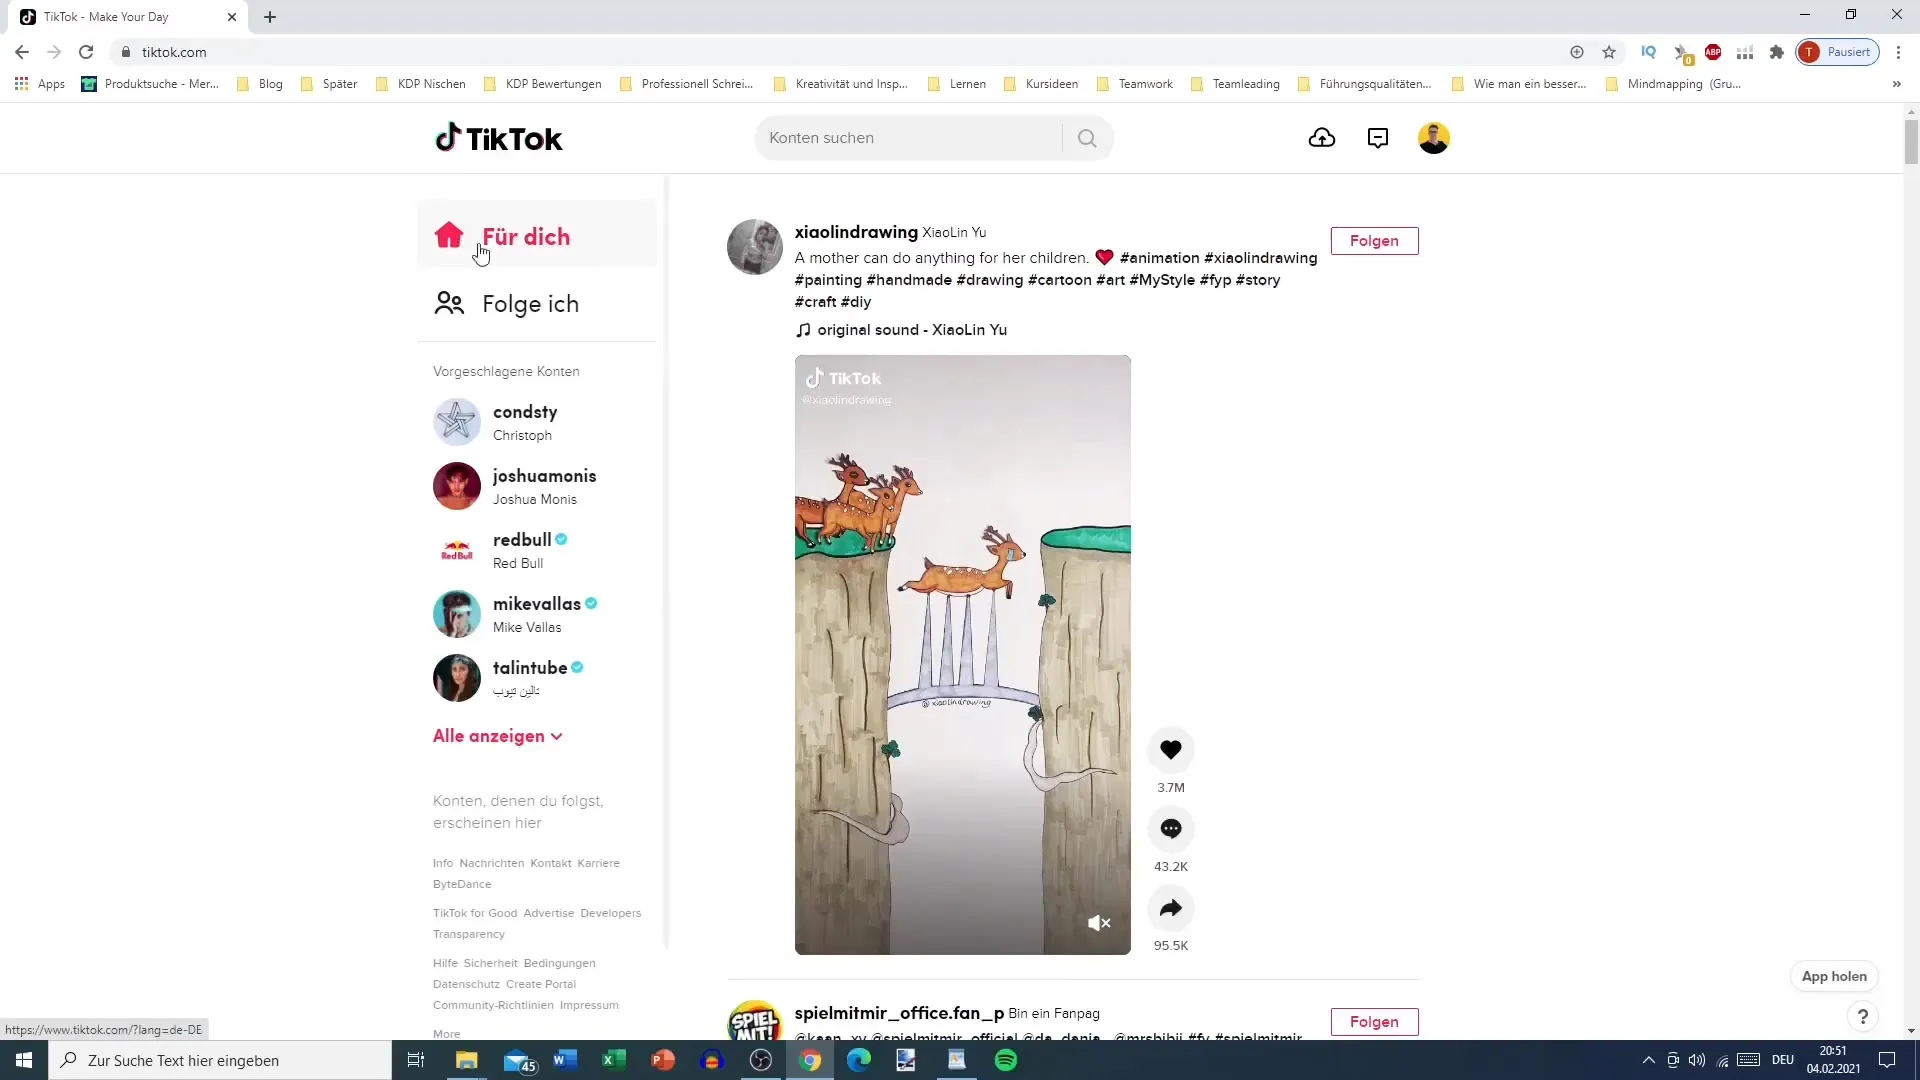Open the Pausiert profile chip
This screenshot has height=1080, width=1920.
click(x=1838, y=52)
